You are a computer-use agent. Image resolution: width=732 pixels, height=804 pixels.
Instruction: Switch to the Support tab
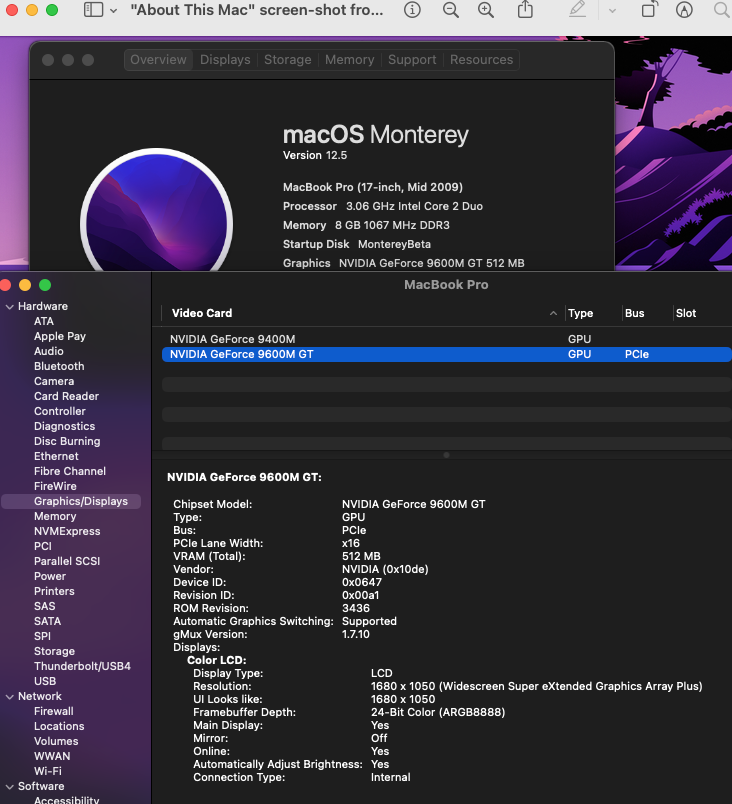tap(412, 59)
